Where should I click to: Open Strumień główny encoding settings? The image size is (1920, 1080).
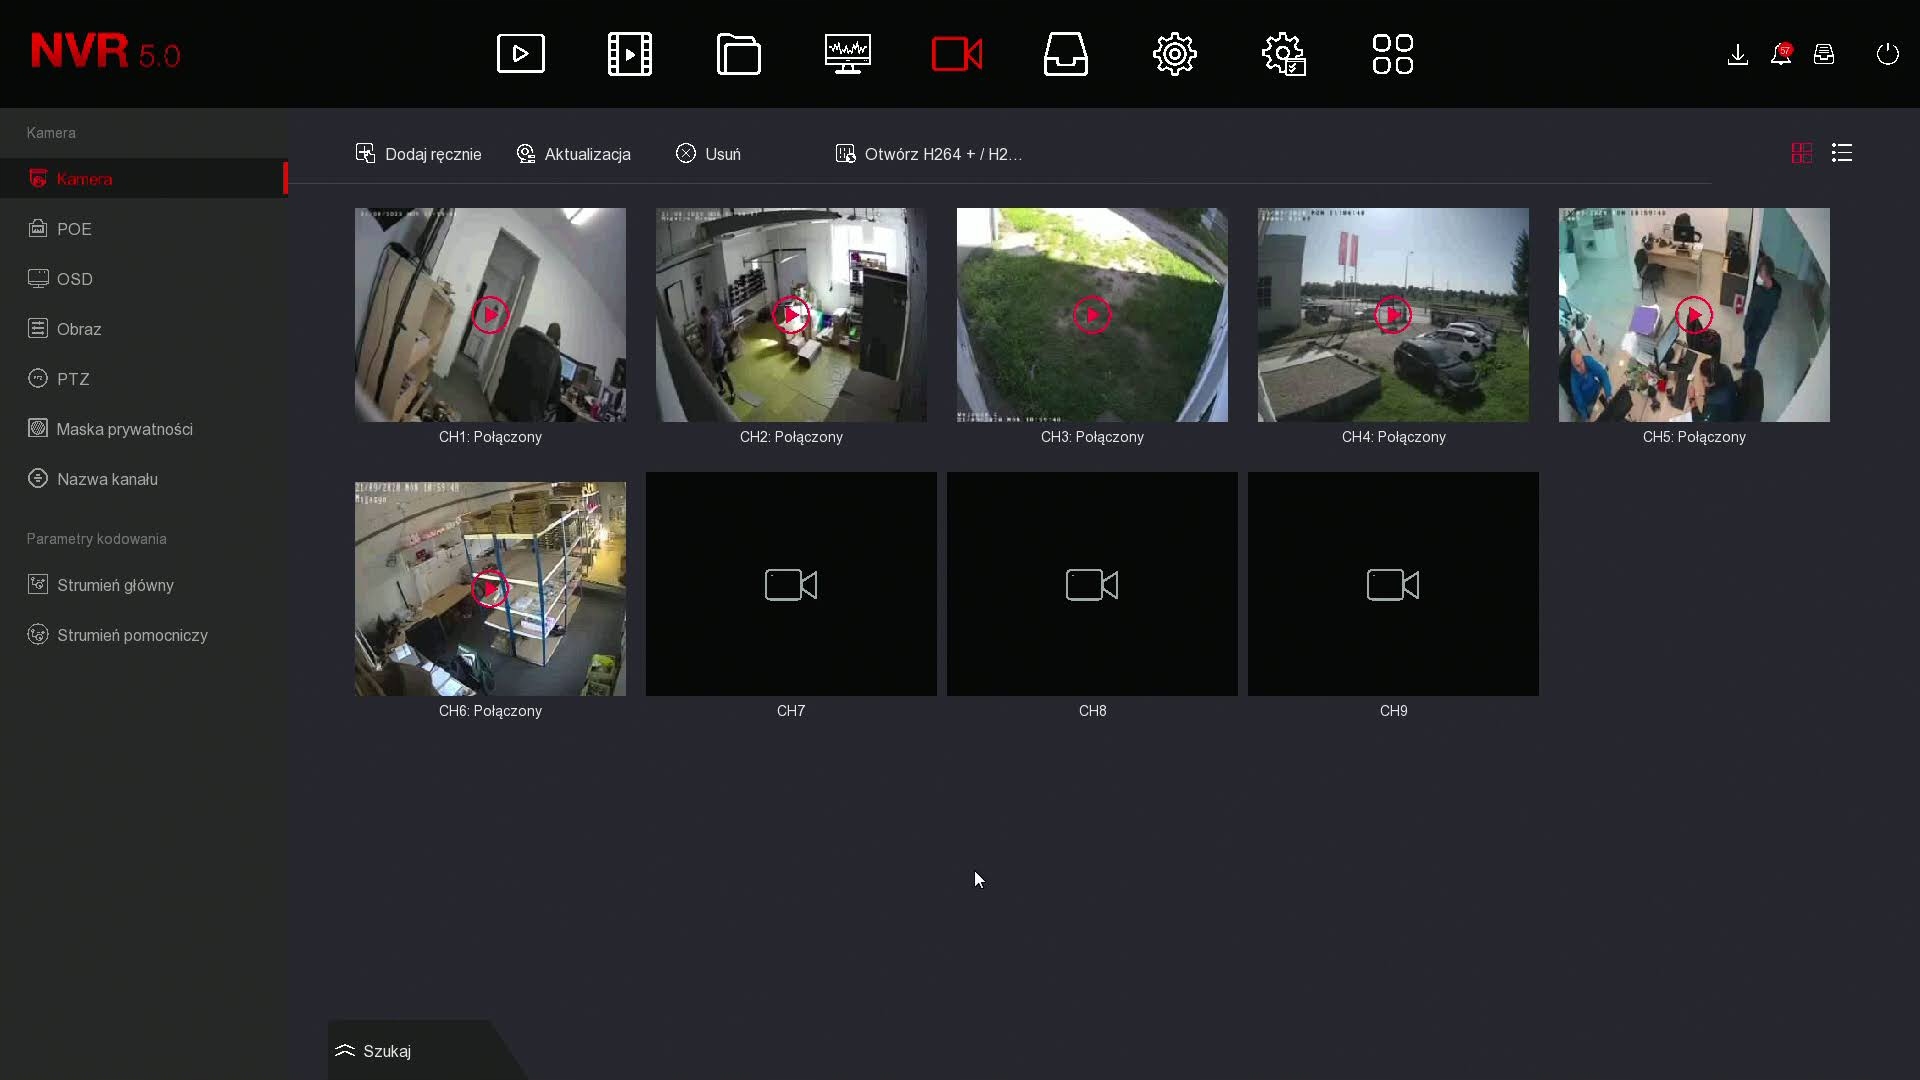(x=115, y=585)
